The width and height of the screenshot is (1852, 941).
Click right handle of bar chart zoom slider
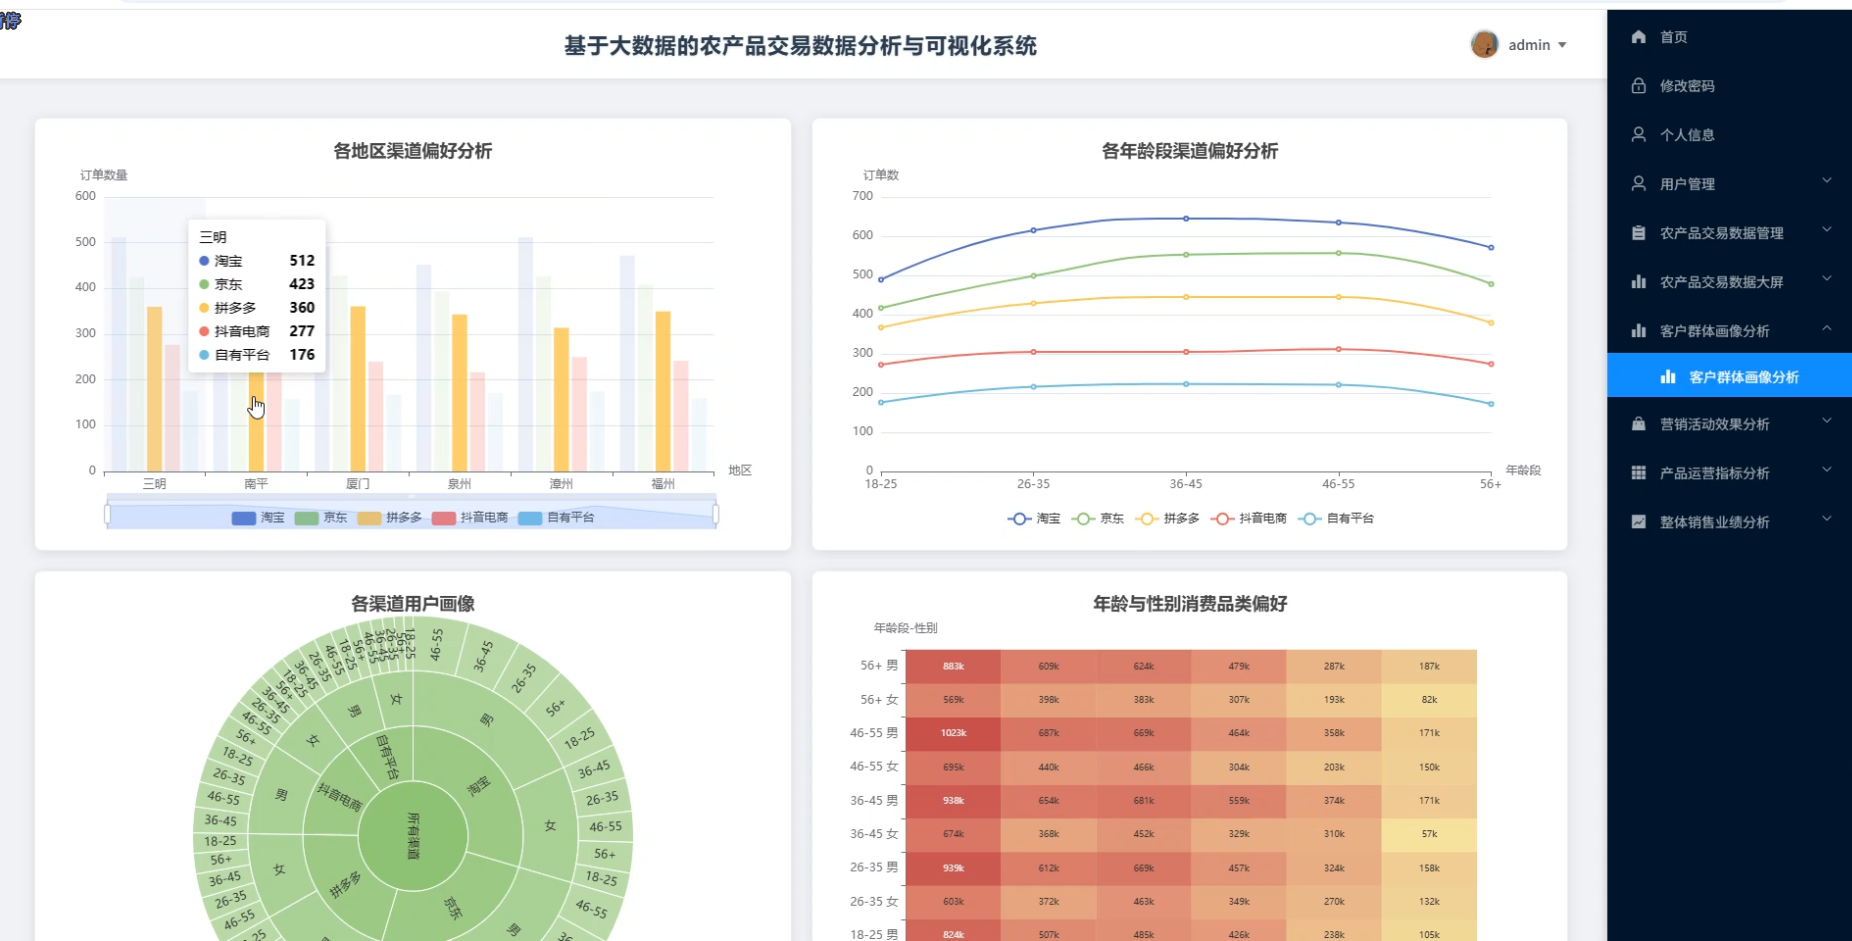[x=716, y=515]
